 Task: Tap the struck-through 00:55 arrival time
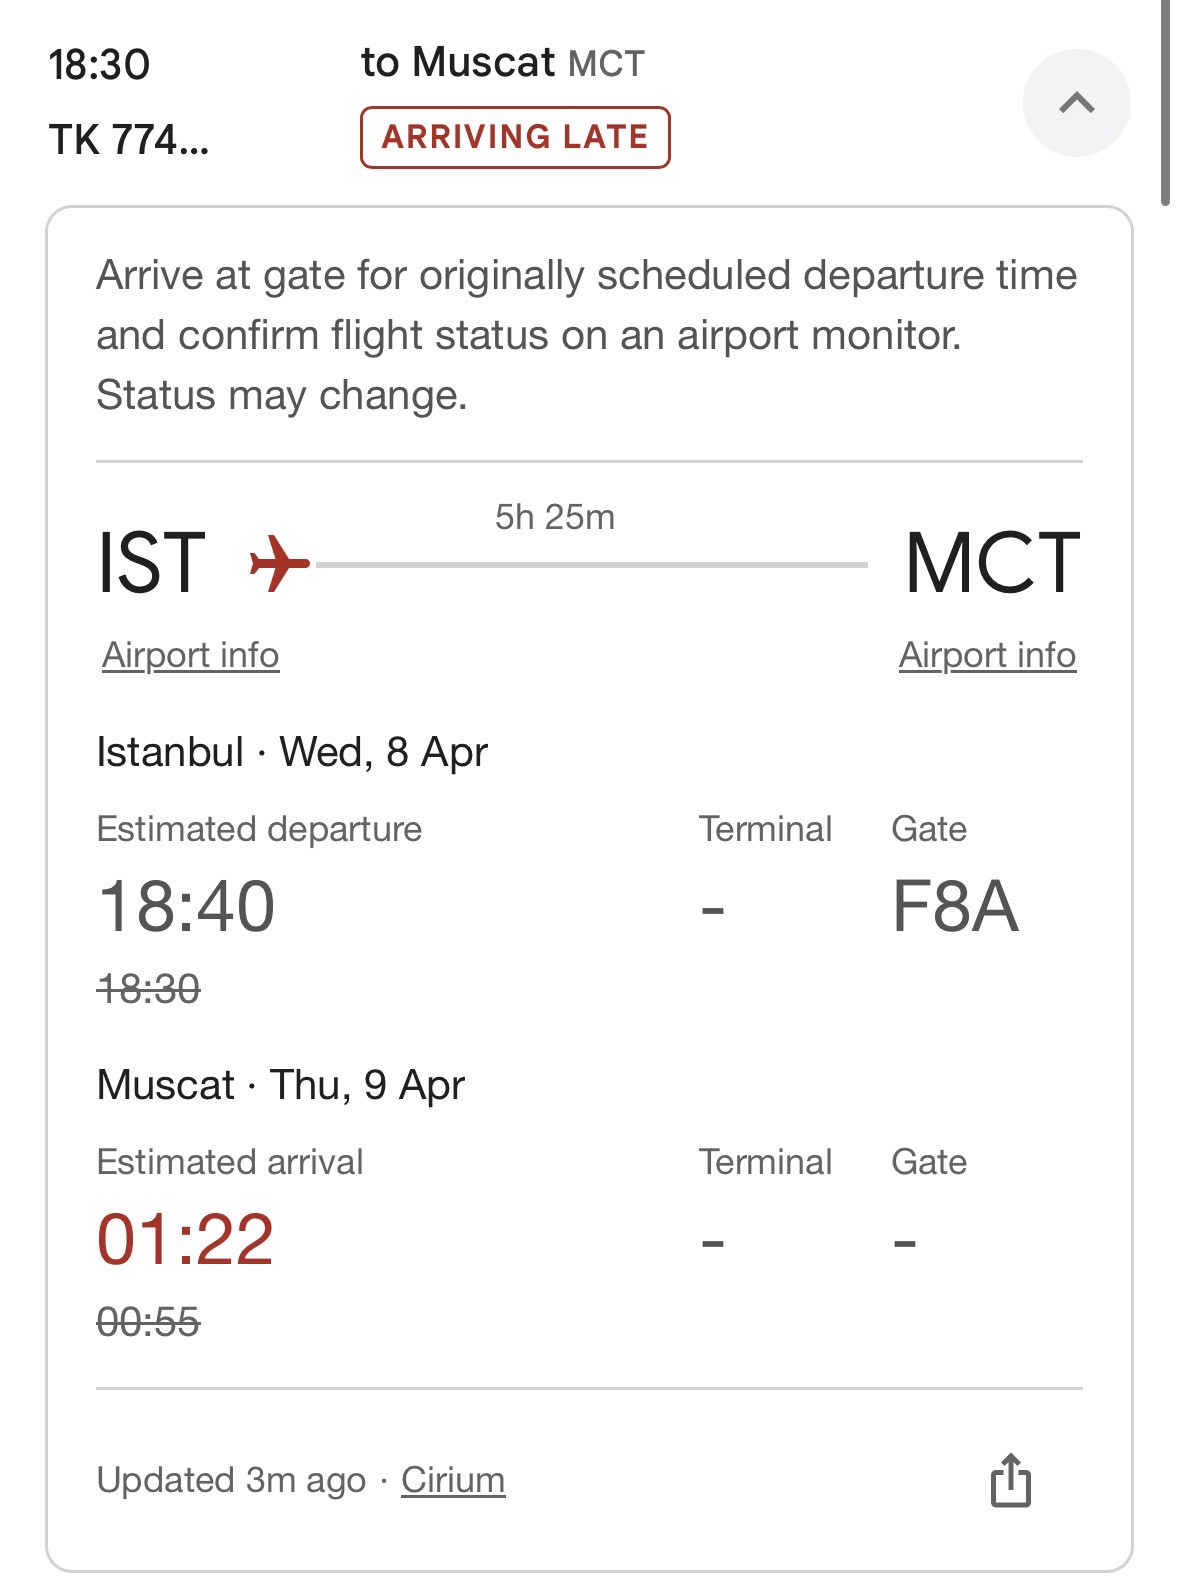click(148, 1322)
